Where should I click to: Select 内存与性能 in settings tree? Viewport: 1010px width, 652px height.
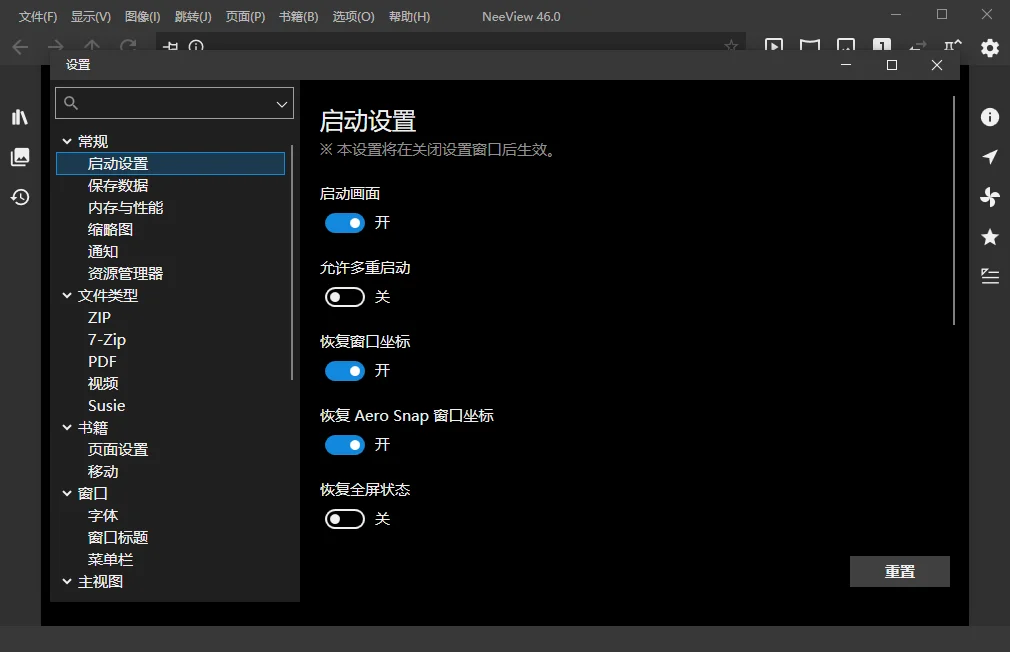[x=126, y=207]
